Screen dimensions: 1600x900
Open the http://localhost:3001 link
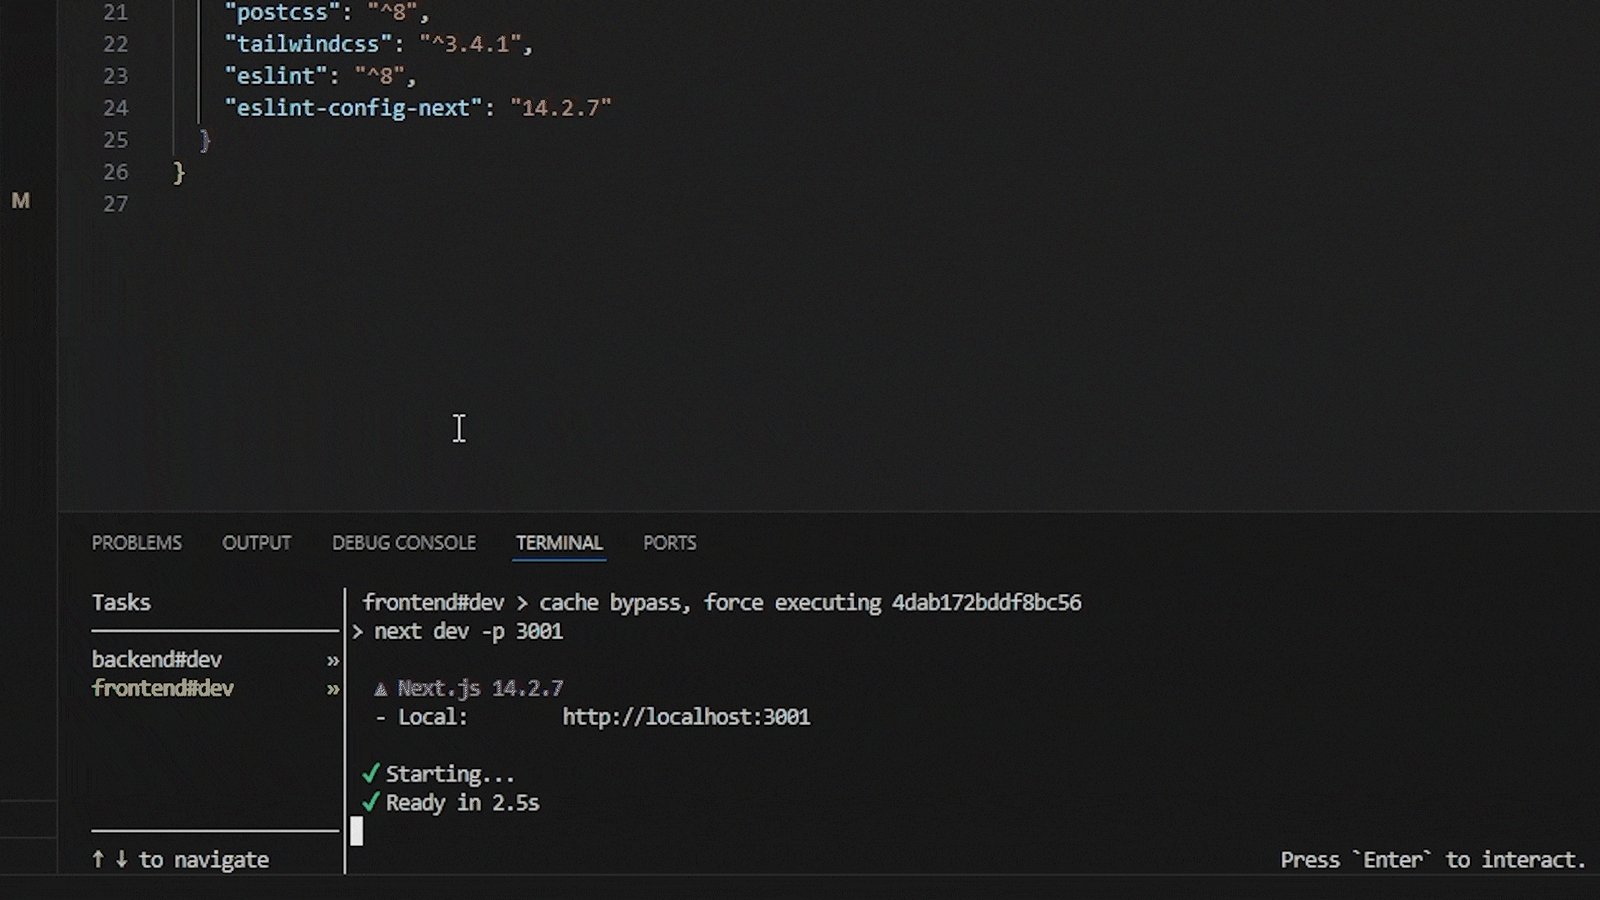click(x=686, y=717)
